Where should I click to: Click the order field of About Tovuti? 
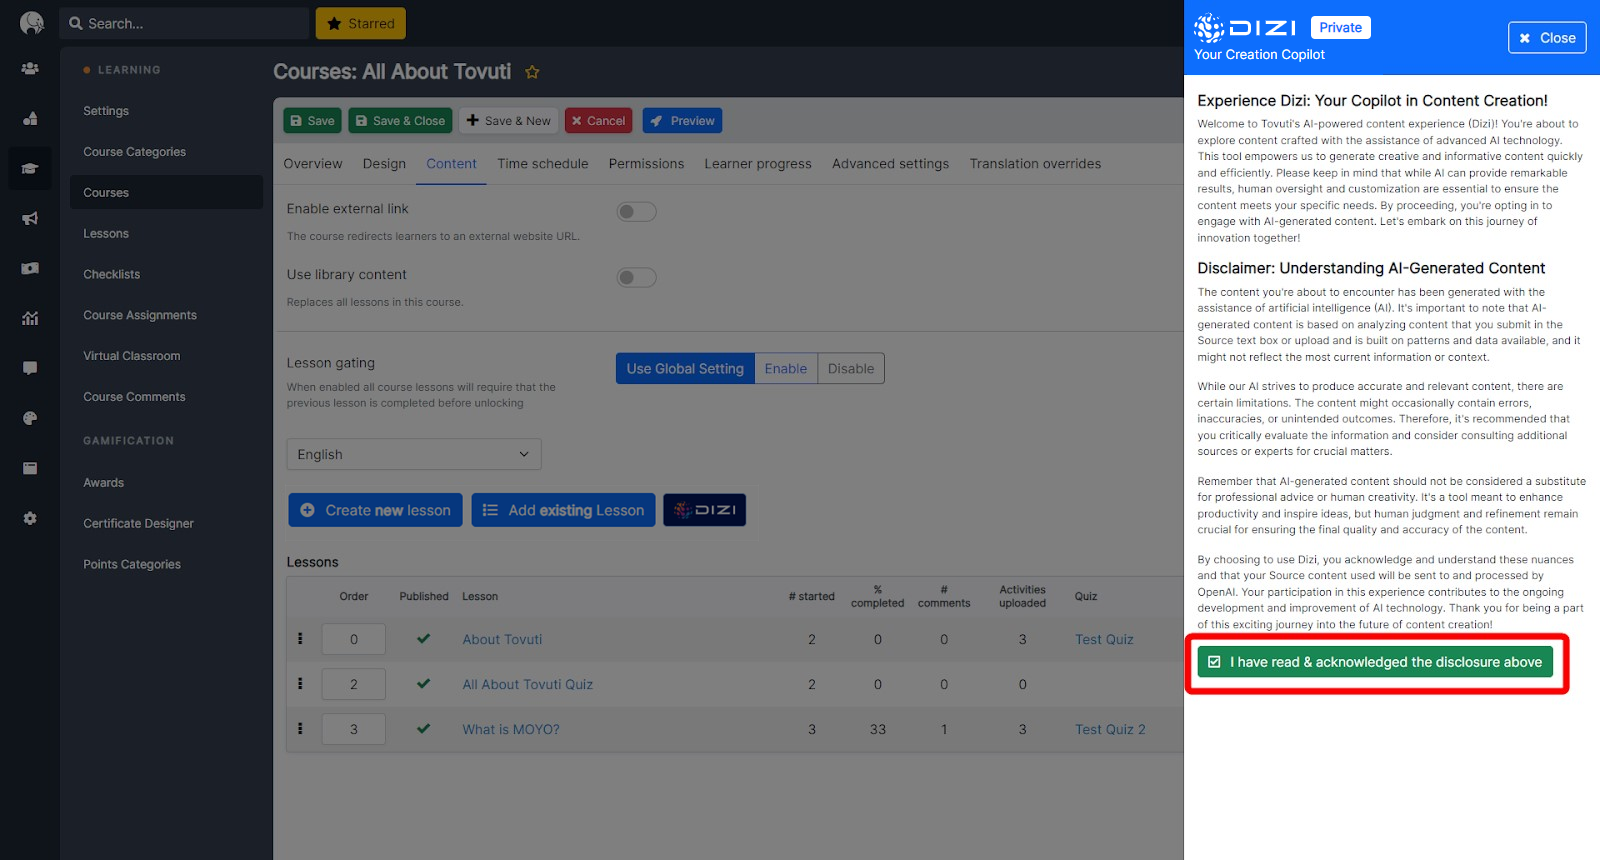(354, 639)
